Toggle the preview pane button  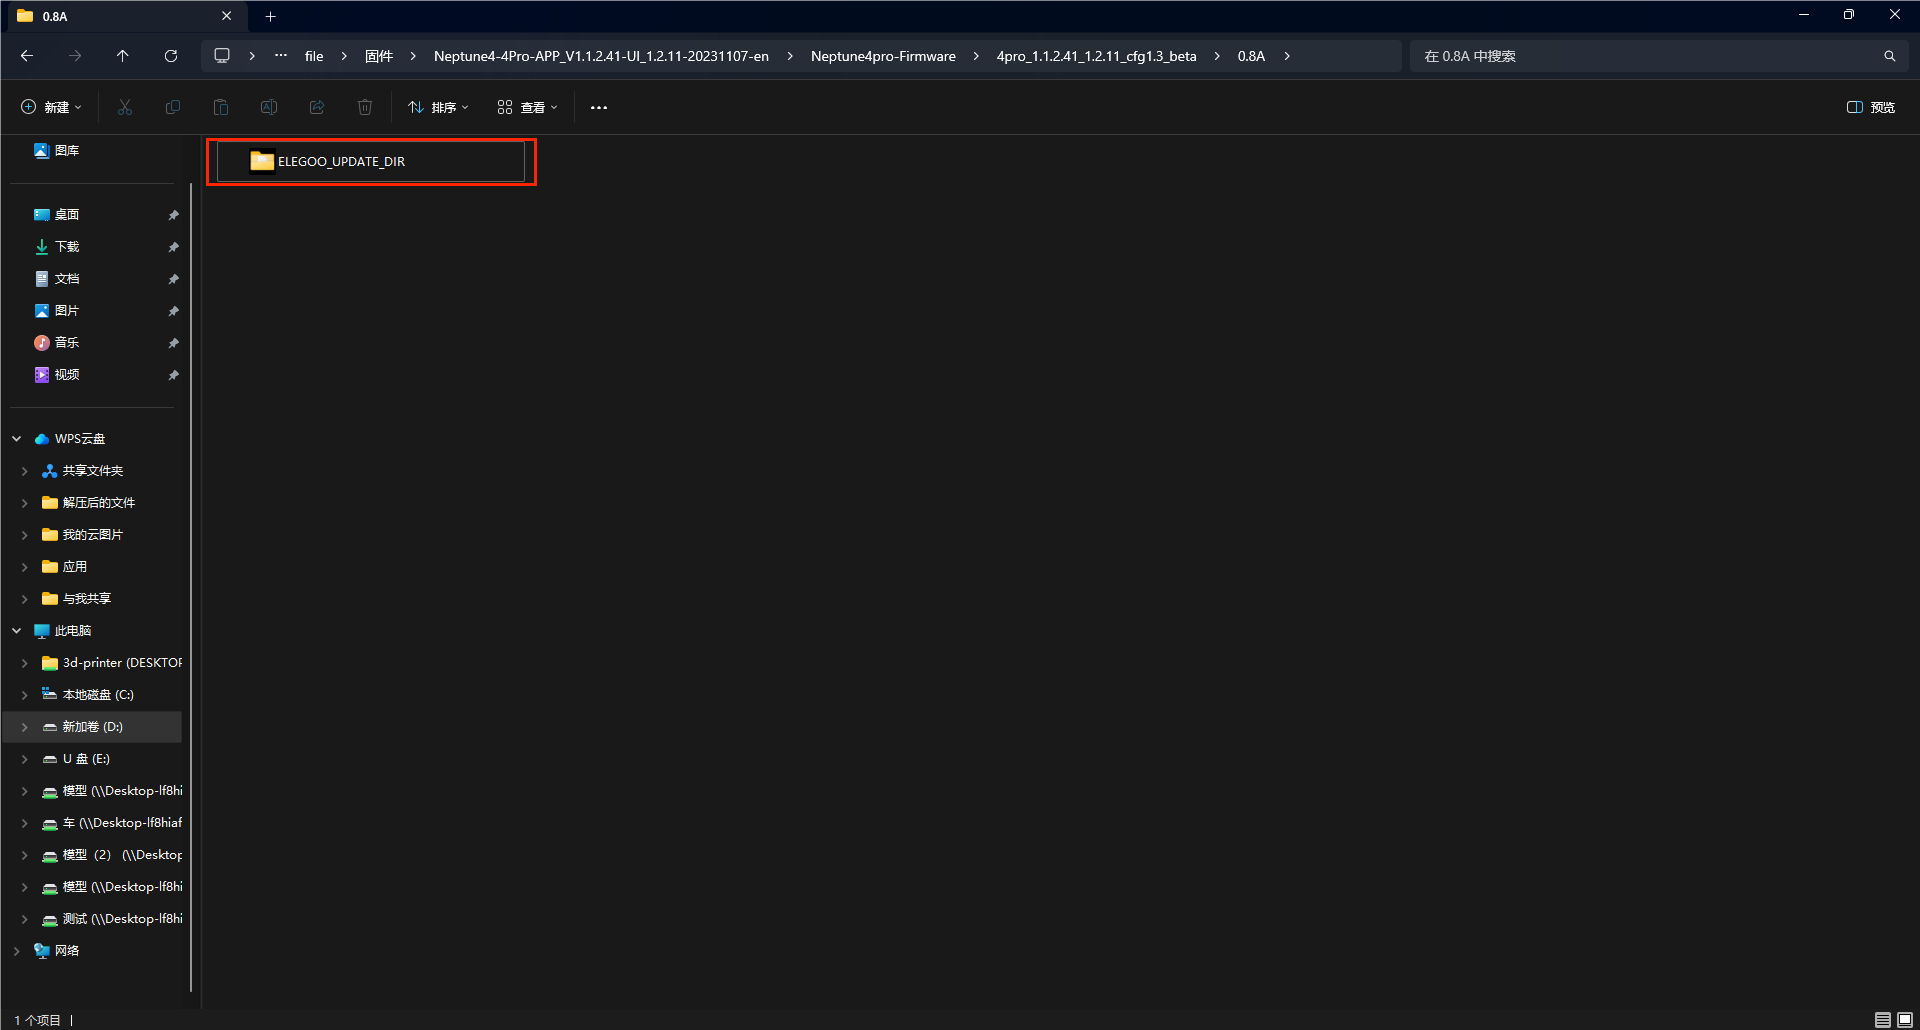click(x=1870, y=107)
